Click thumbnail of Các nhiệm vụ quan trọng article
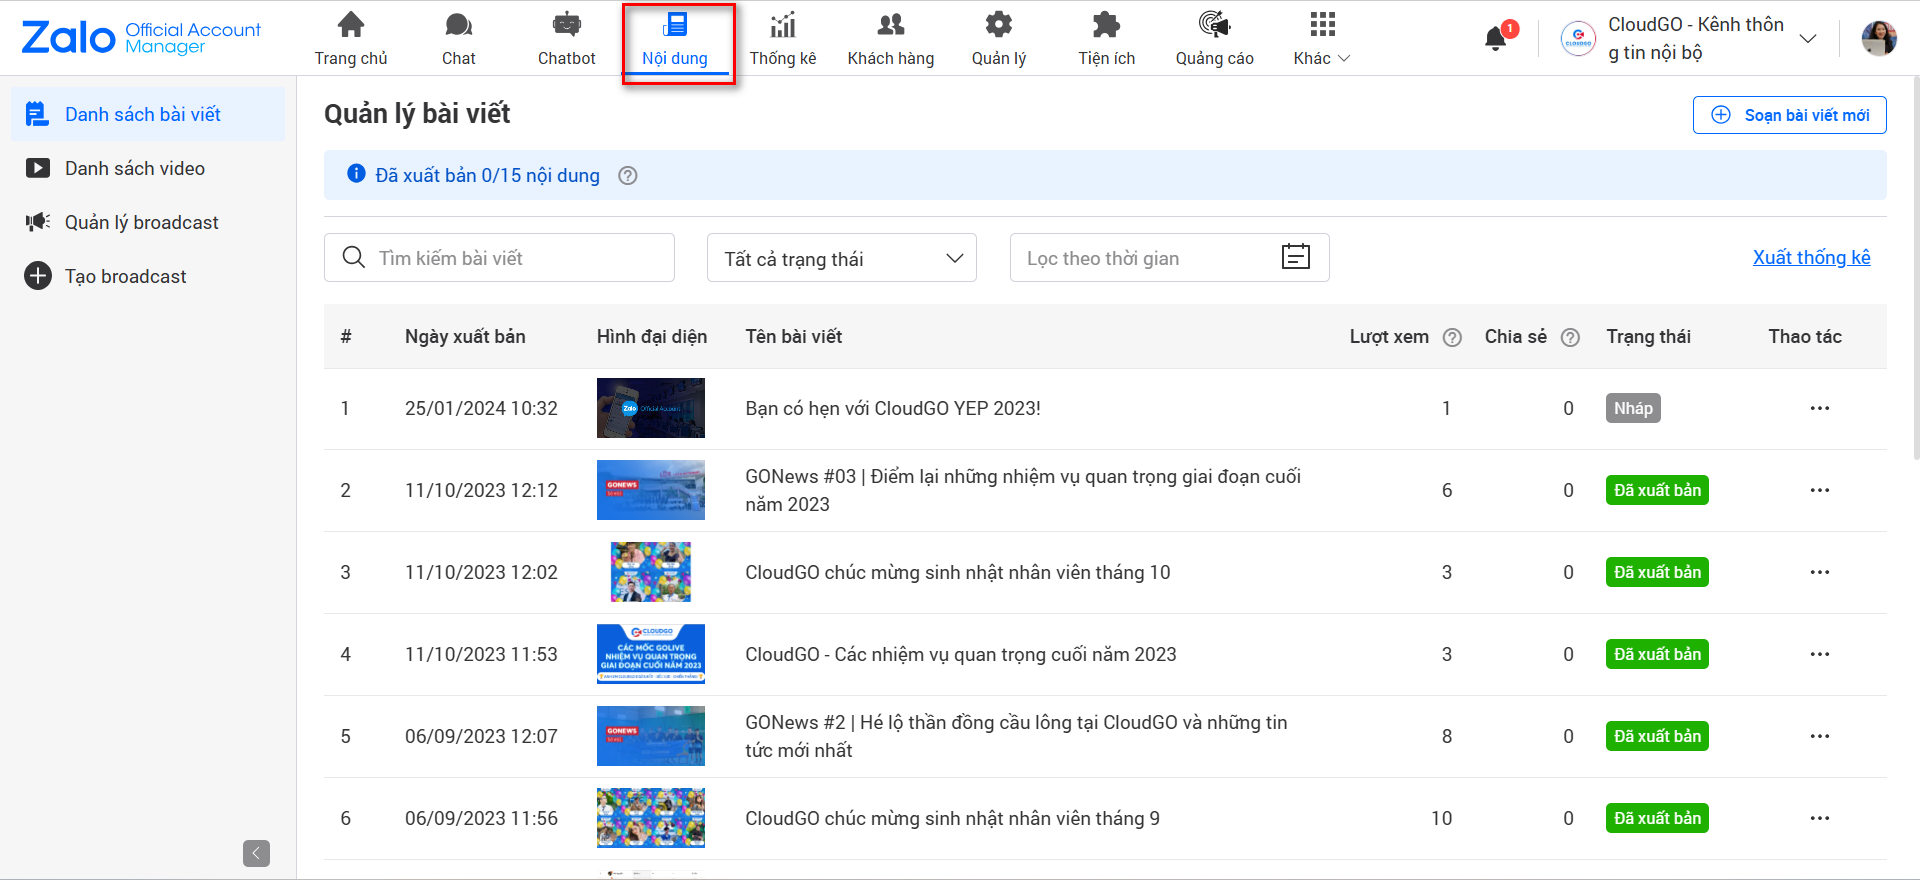1920x880 pixels. coord(651,654)
